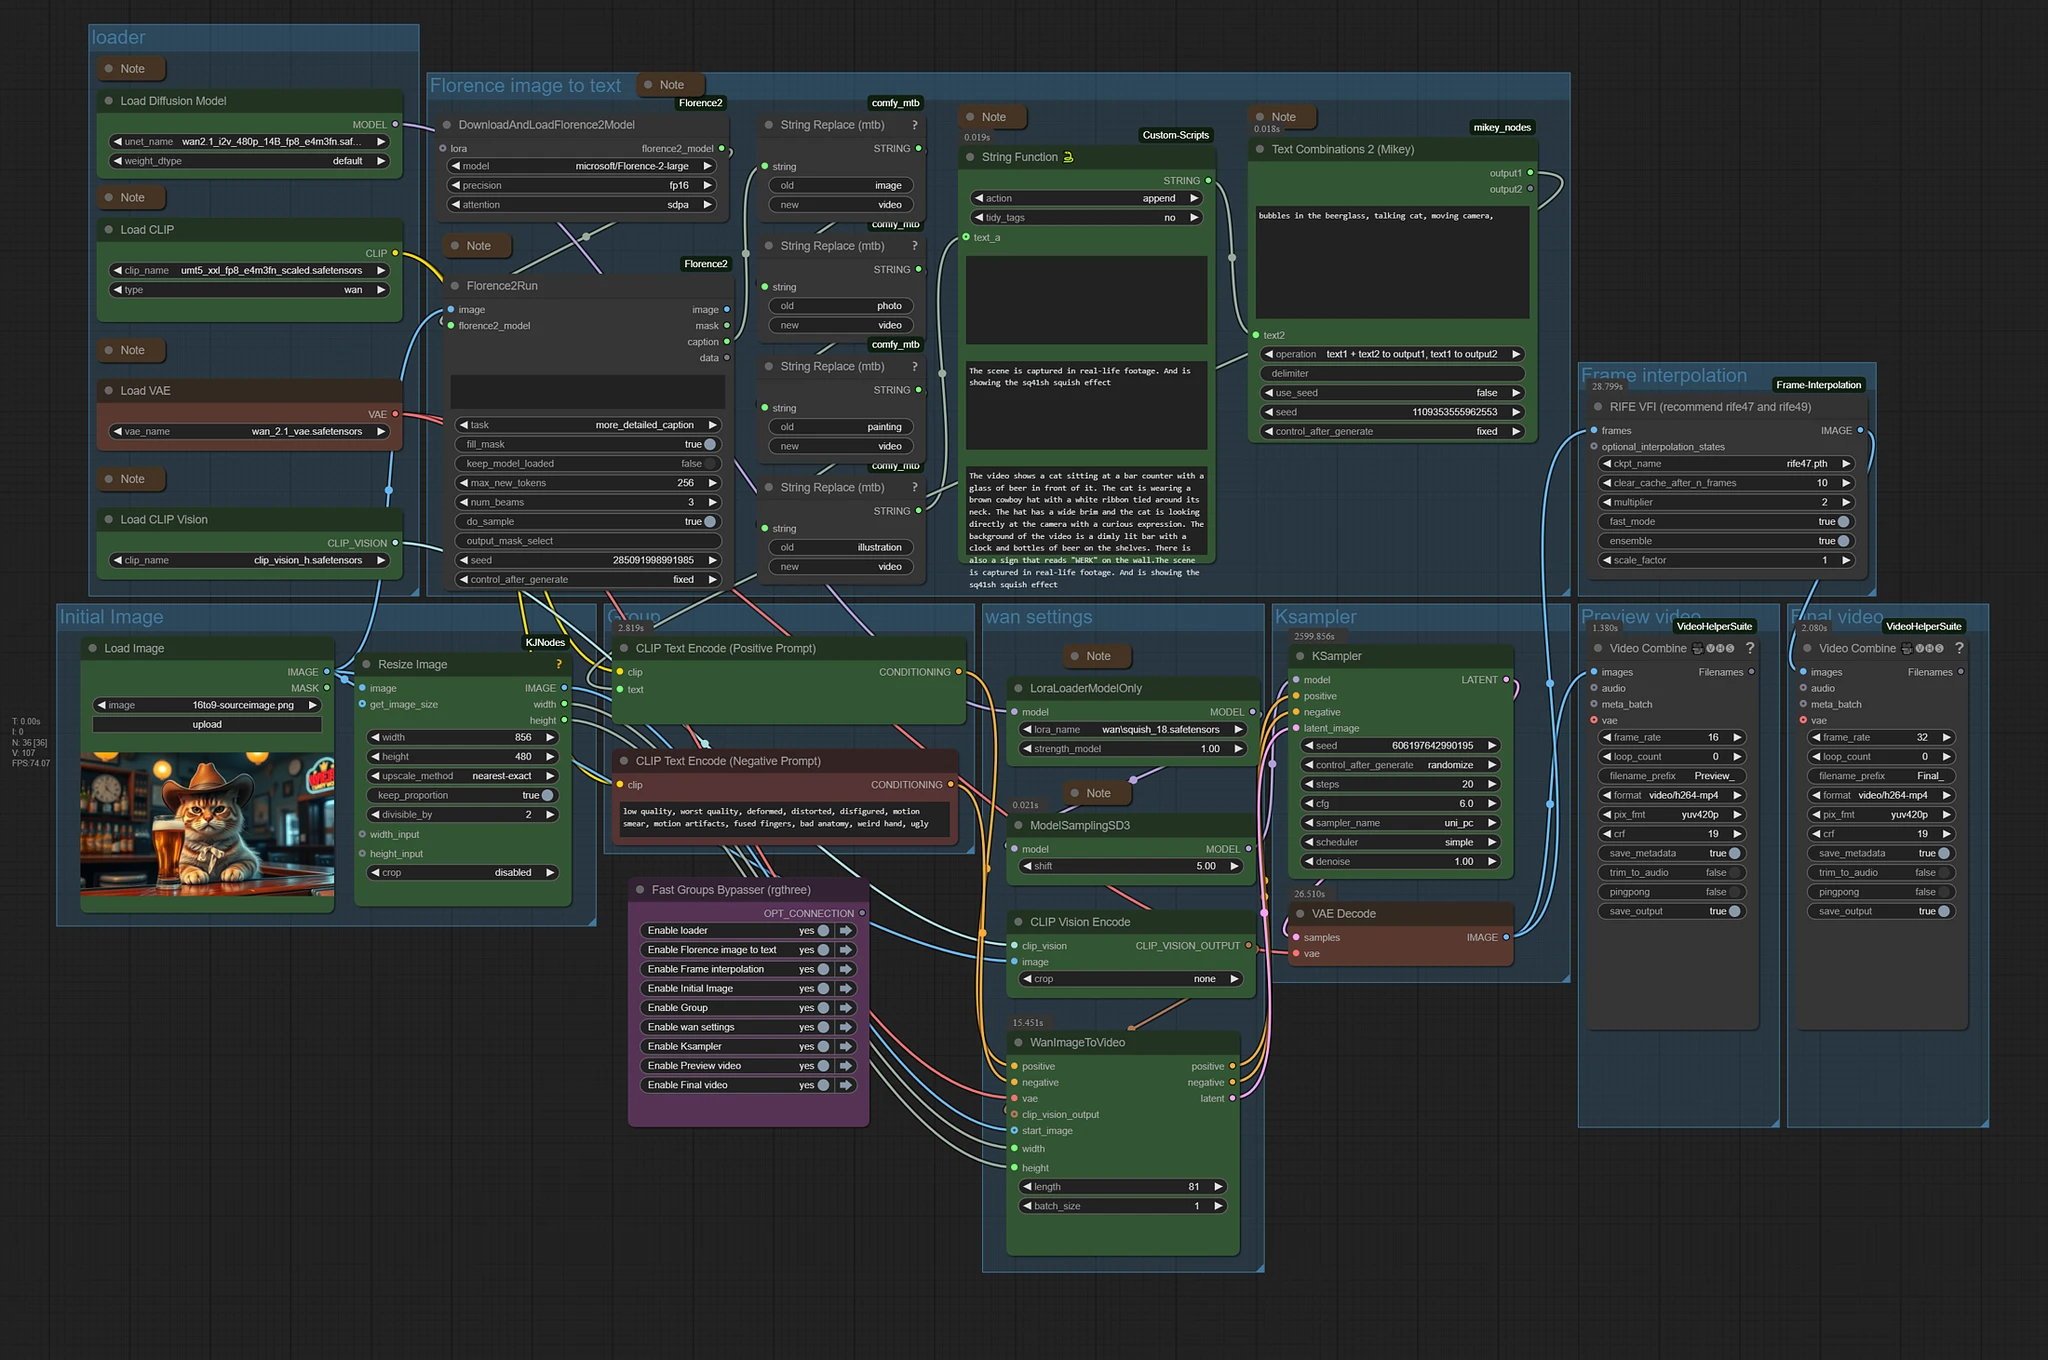Screen dimensions: 2048x1360
Task: Click the cowboy cat source image preview
Action: tap(207, 823)
